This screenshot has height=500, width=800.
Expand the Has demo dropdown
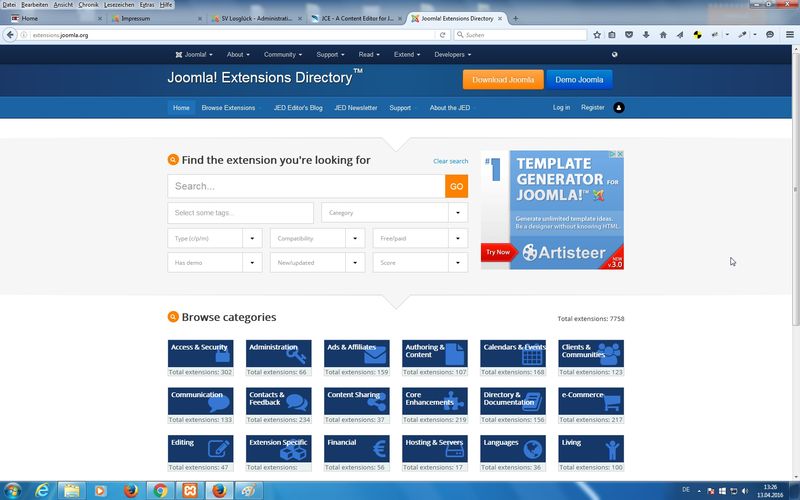click(215, 263)
